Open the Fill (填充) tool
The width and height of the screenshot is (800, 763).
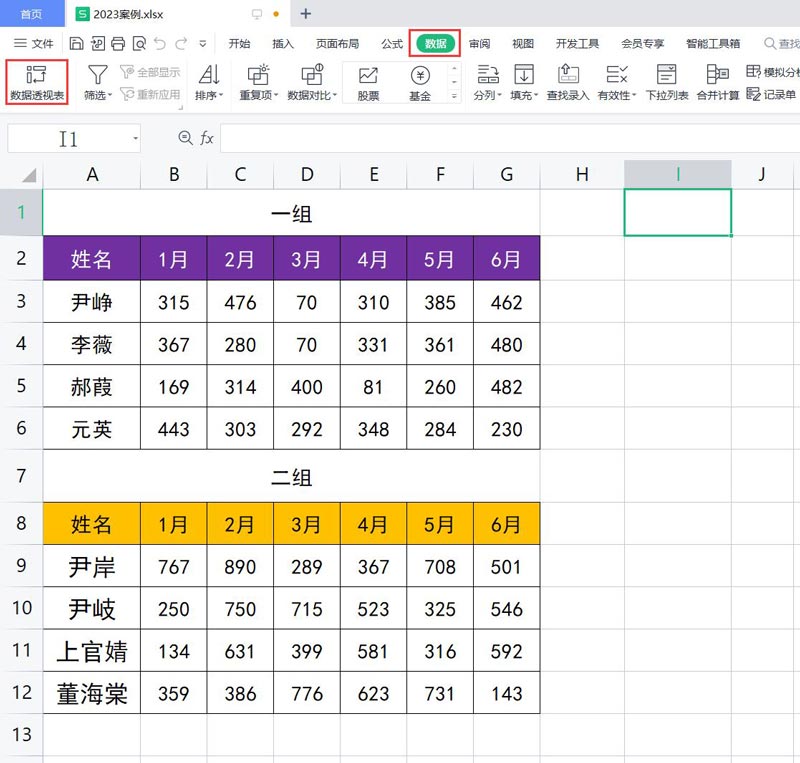click(524, 82)
